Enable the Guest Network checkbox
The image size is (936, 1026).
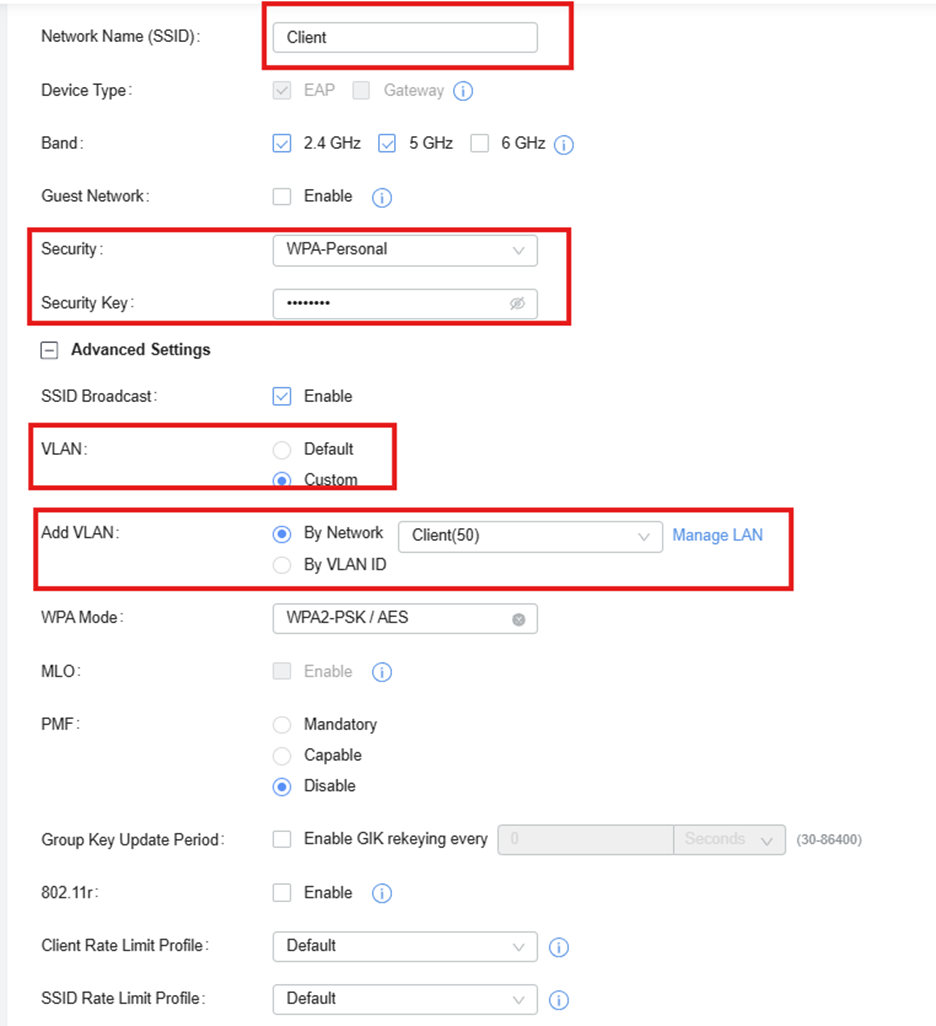(x=281, y=196)
